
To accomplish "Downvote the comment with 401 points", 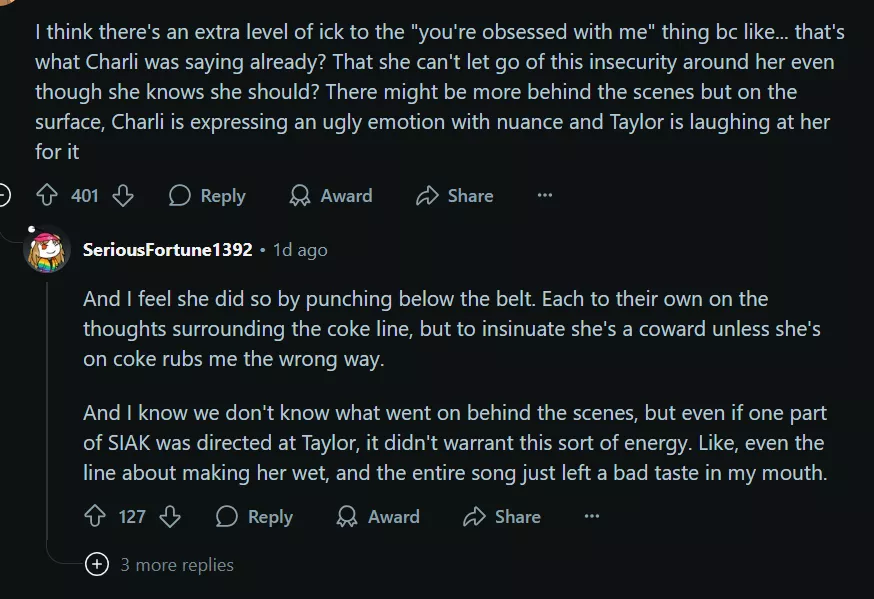I will click(x=123, y=196).
